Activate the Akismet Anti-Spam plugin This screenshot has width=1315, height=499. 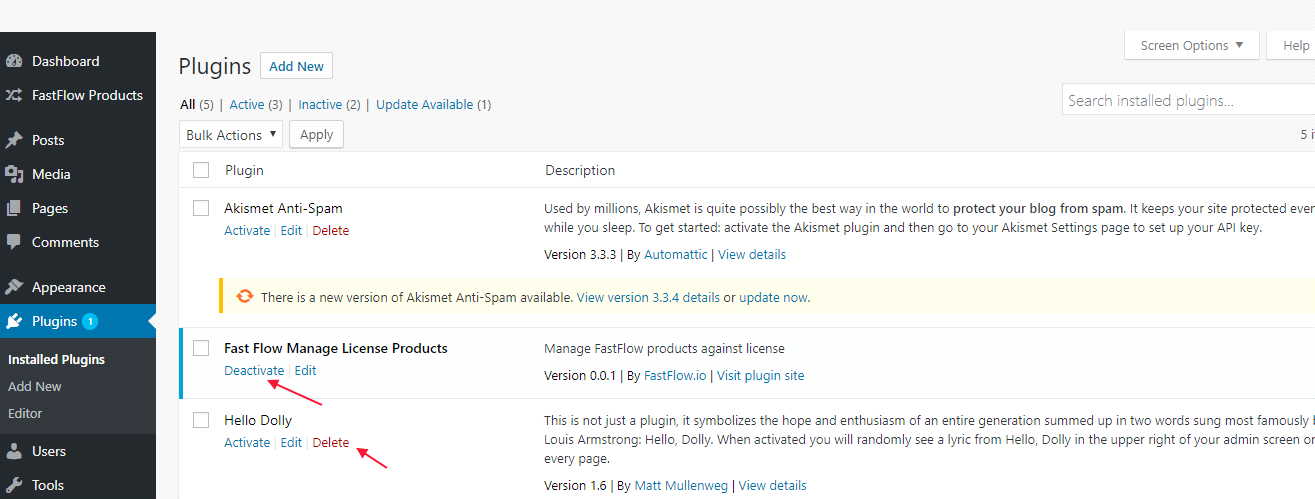click(x=247, y=230)
